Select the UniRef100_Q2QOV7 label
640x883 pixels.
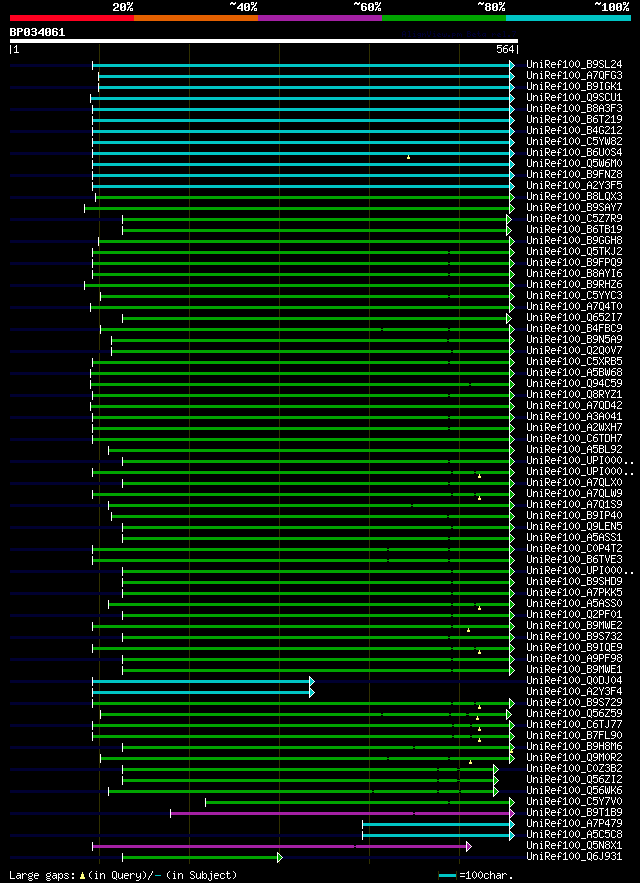[574, 350]
